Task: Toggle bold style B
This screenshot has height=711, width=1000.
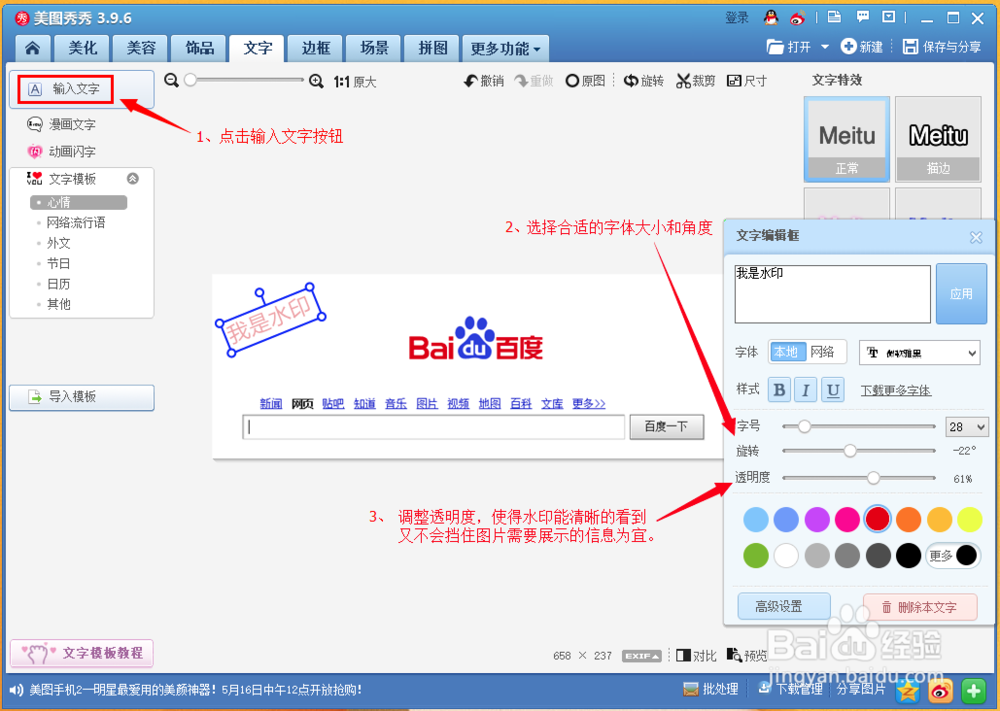Action: [779, 390]
